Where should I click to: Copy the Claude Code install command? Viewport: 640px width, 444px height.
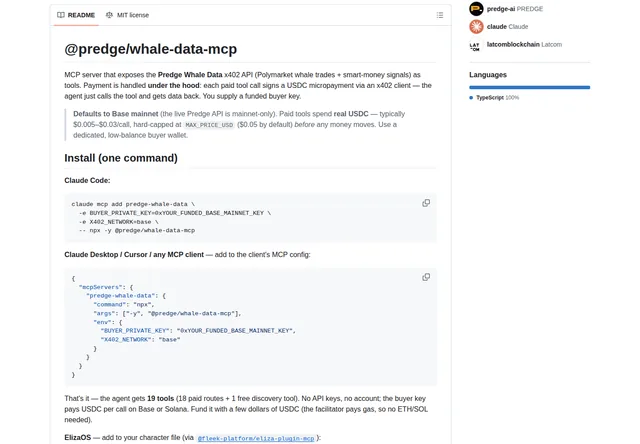click(x=426, y=203)
